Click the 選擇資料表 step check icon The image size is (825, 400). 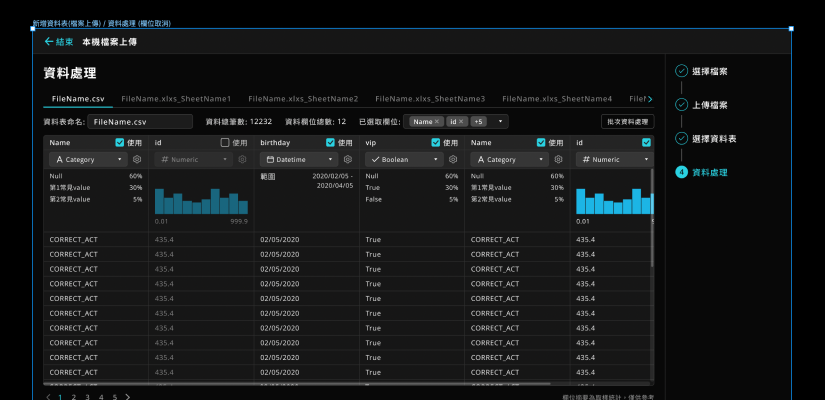coord(681,138)
